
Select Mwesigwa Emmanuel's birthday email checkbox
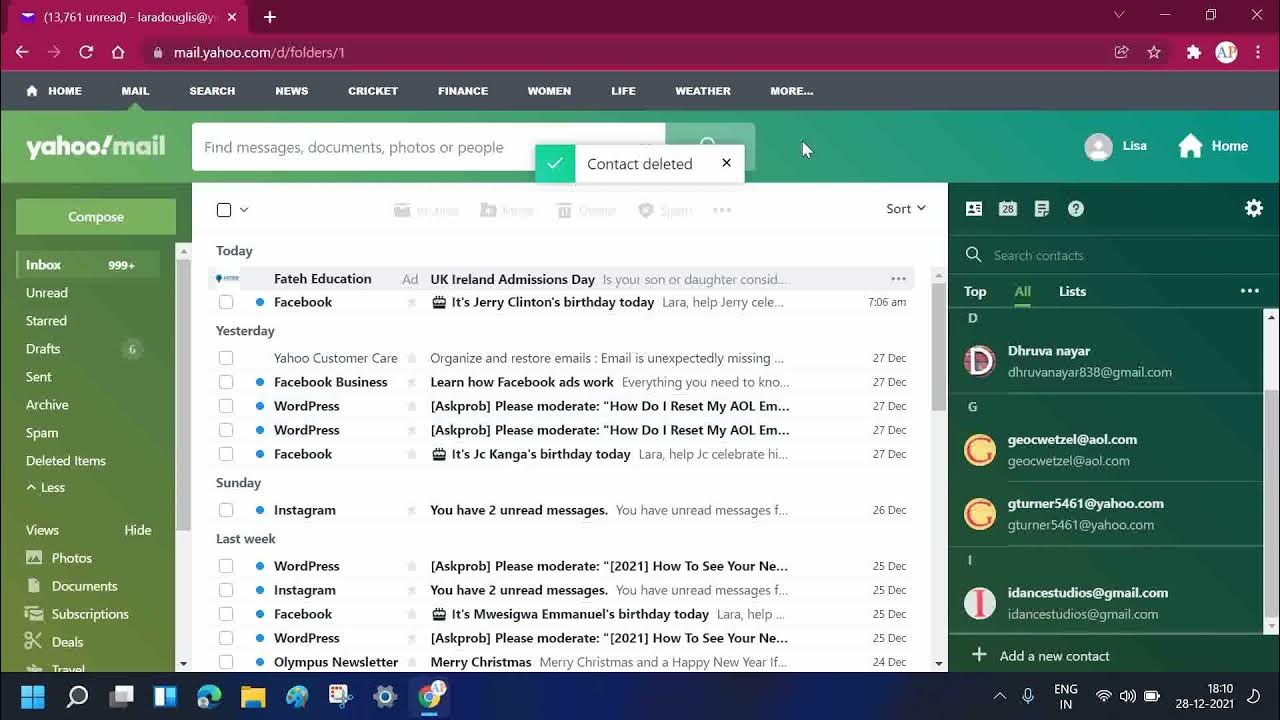tap(226, 614)
